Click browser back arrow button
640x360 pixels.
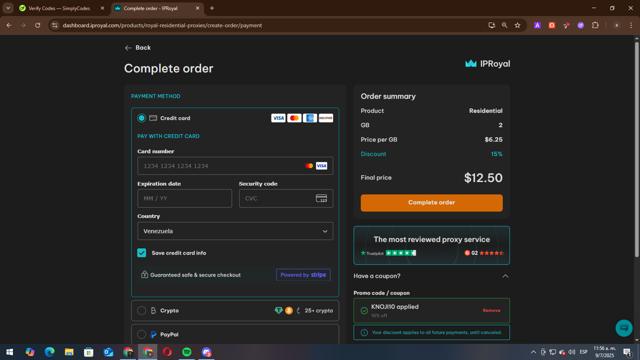(9, 25)
